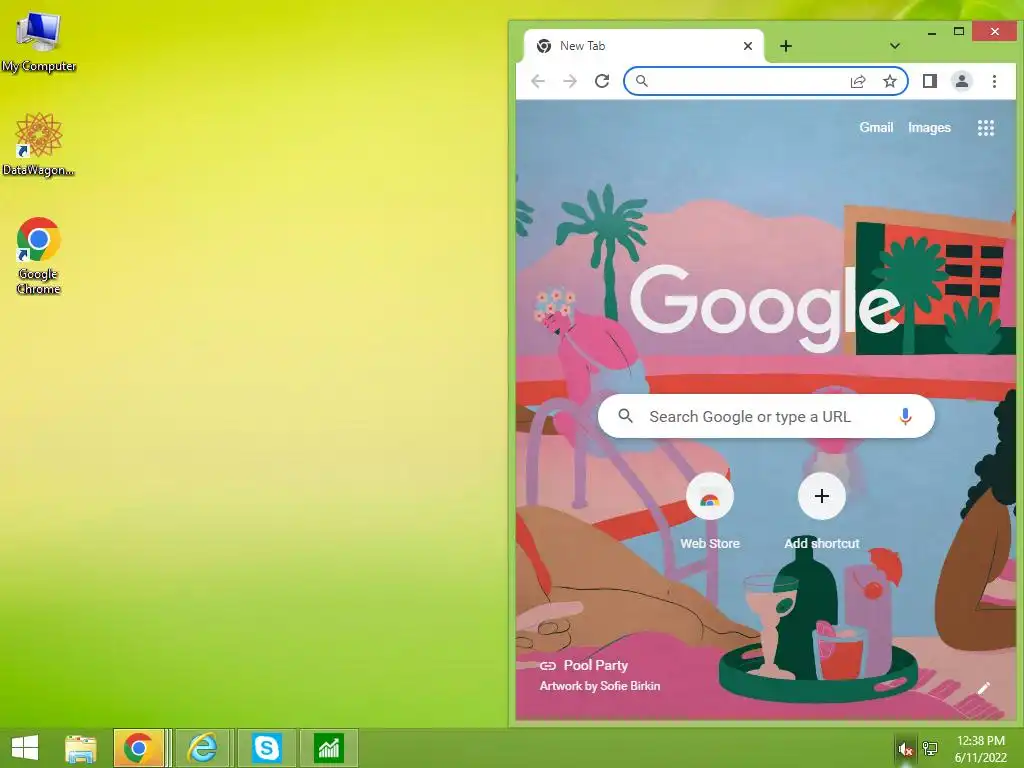Open the Chrome profile avatar

click(x=962, y=81)
